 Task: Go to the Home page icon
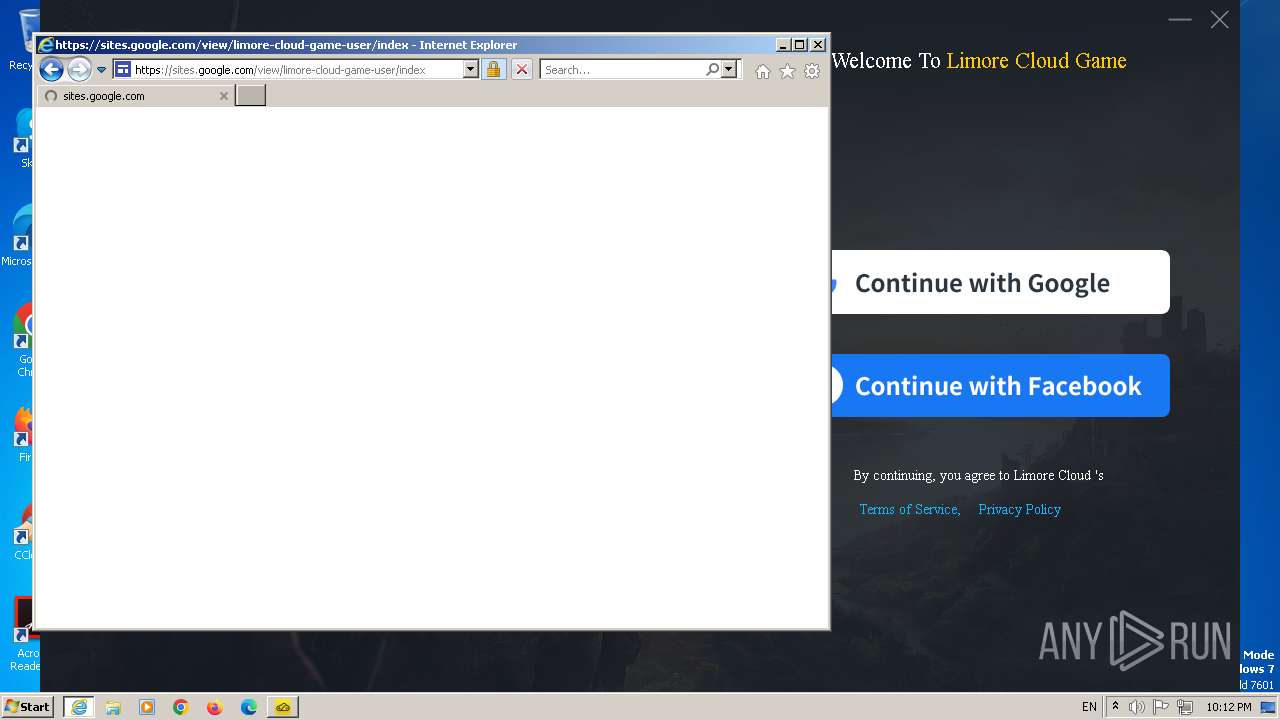pyautogui.click(x=763, y=71)
